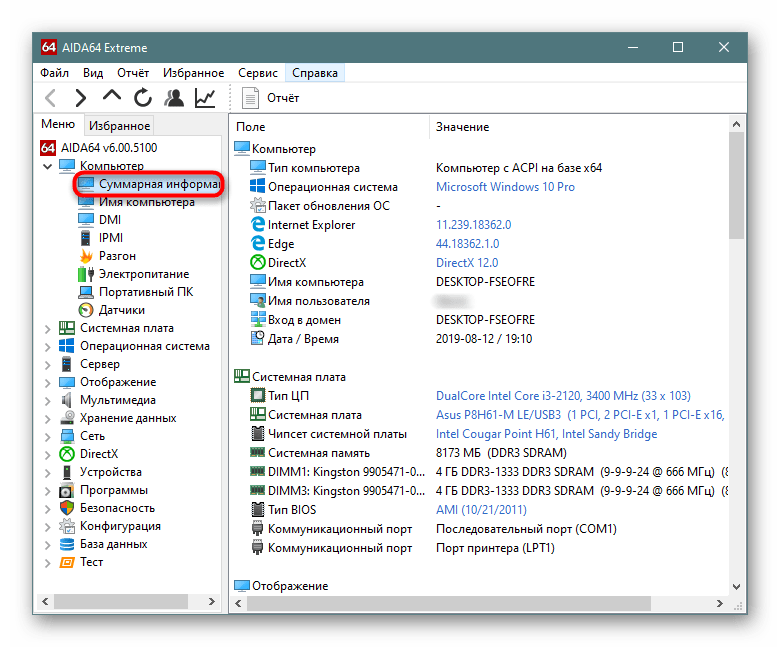Expand the Устройства tree node
The image size is (780, 647).
click(47, 472)
